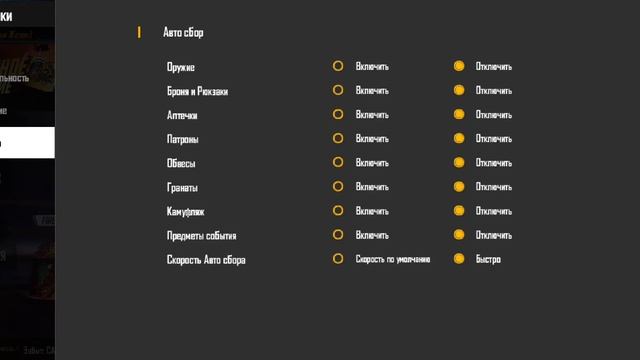Turn on Включить for Аптечки
The width and height of the screenshot is (640, 360).
[x=338, y=114]
